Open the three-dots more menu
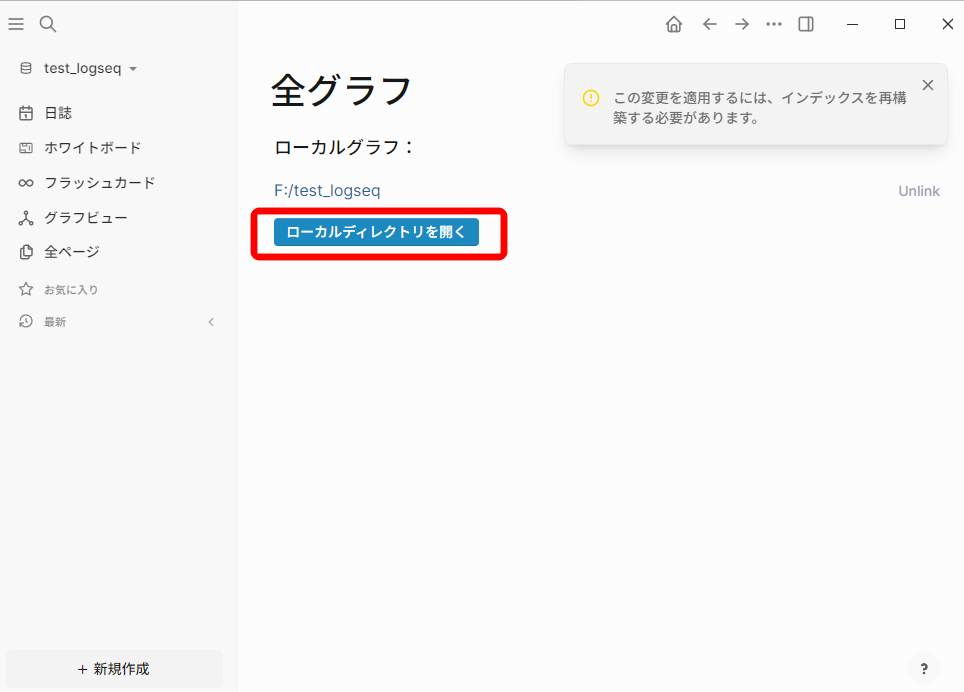This screenshot has height=692, width=964. pos(773,24)
